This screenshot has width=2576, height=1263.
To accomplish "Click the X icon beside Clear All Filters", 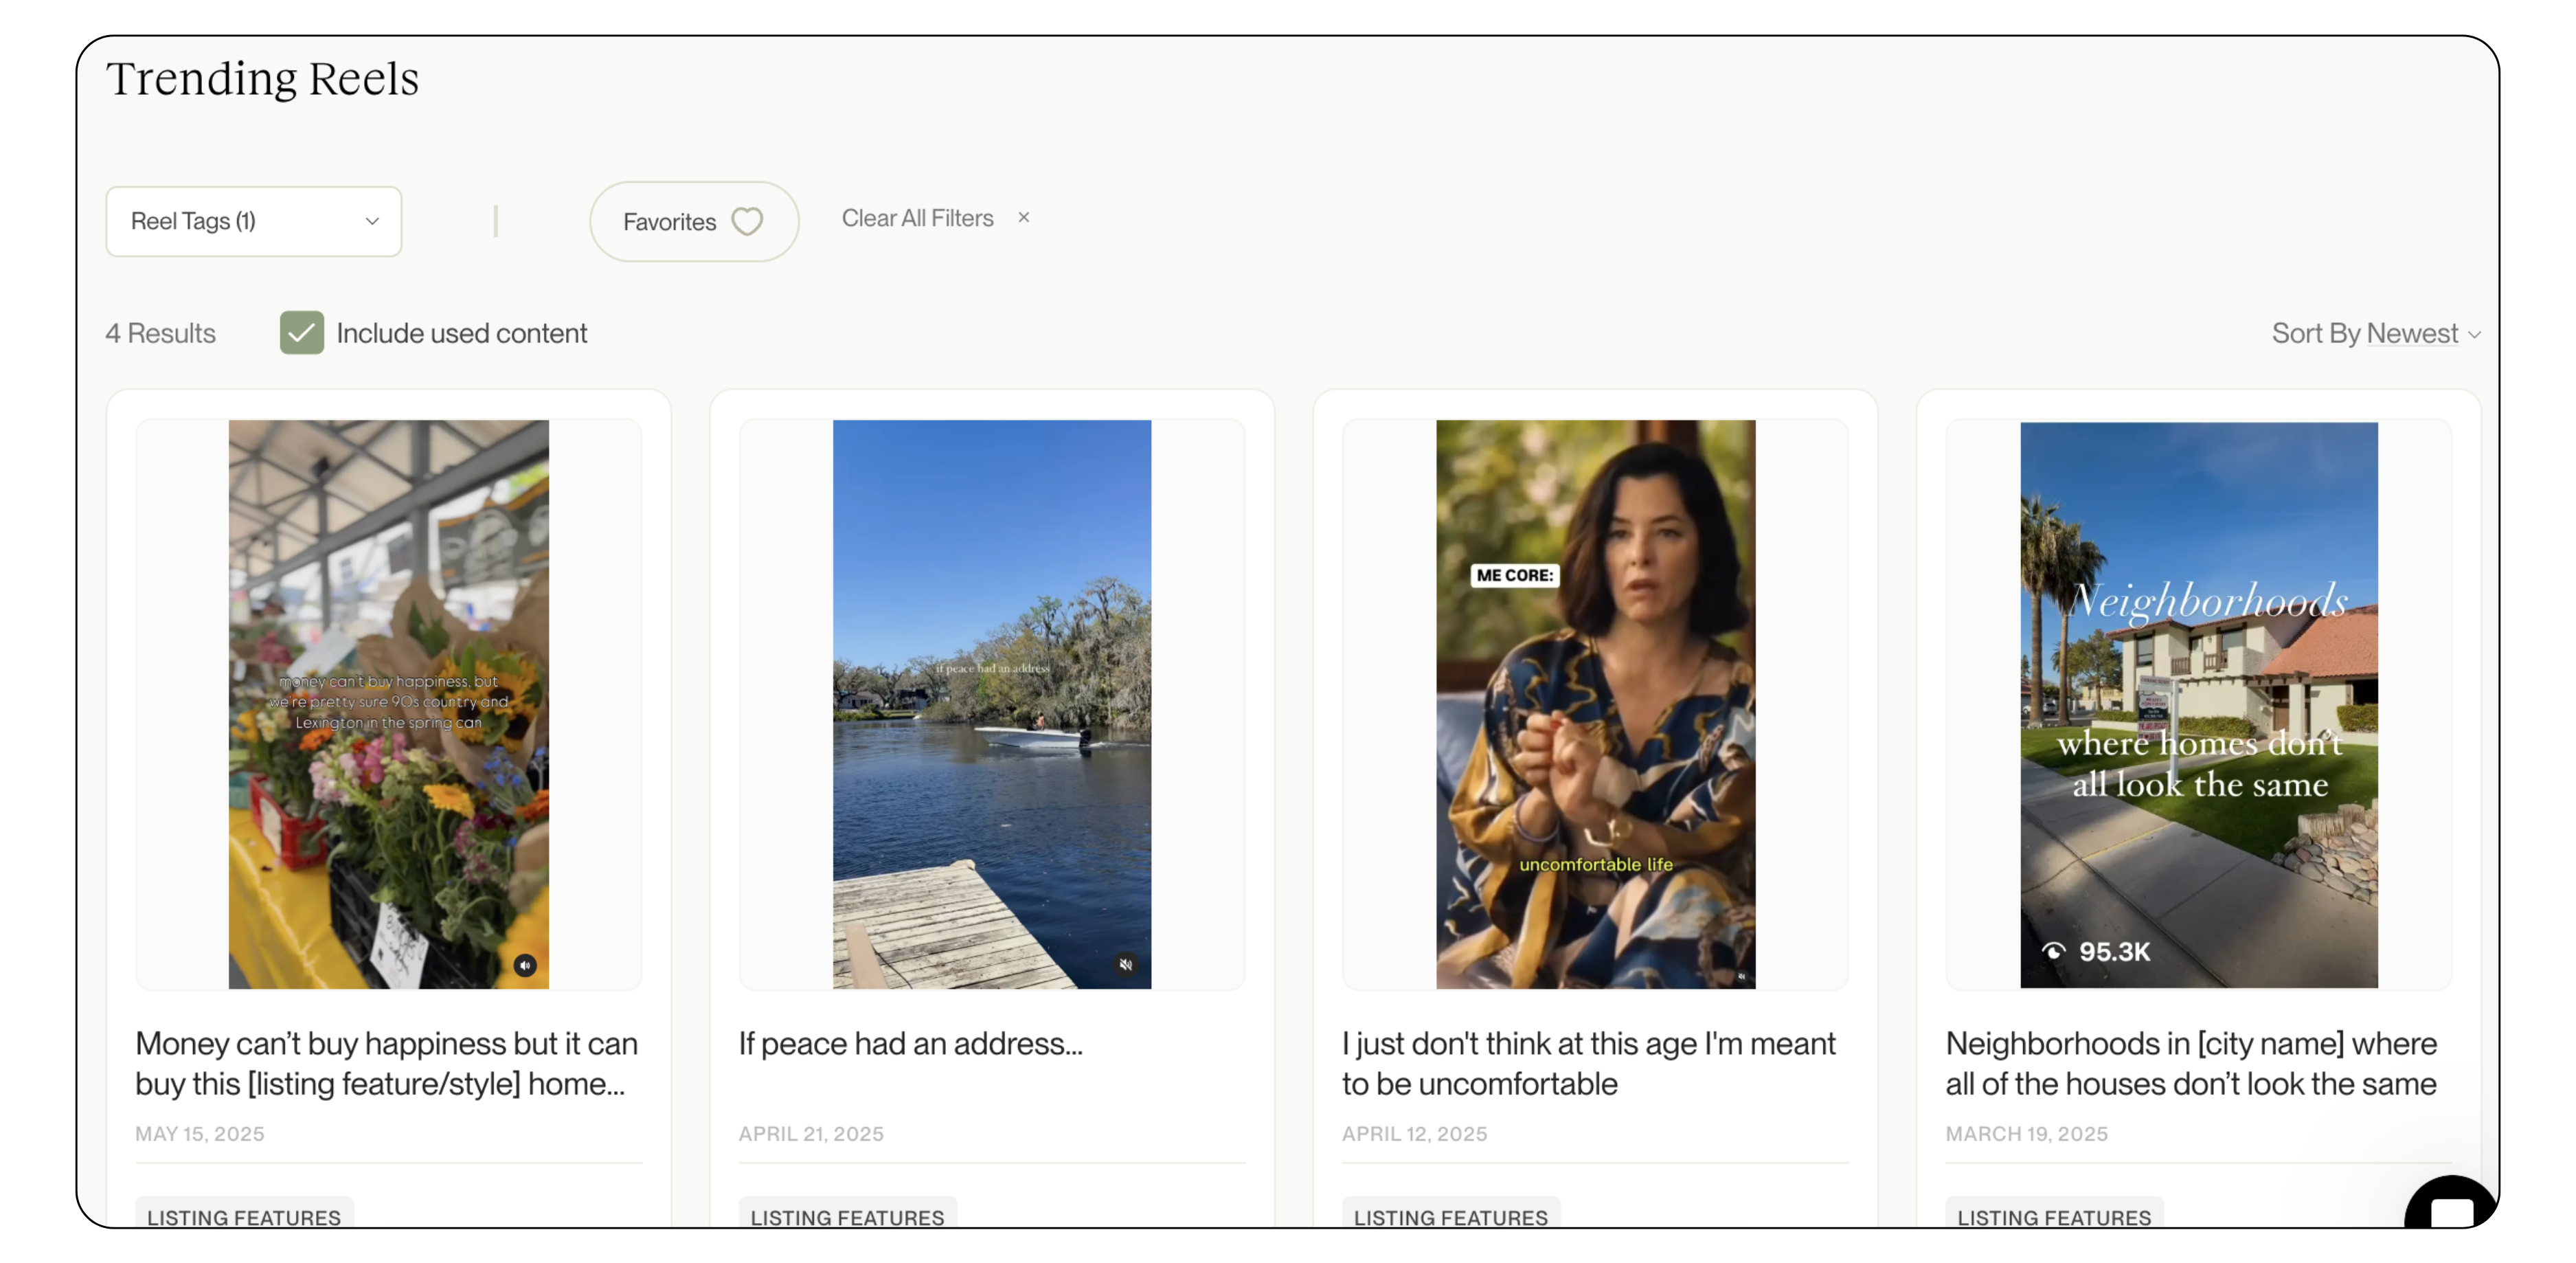I will tap(1023, 217).
